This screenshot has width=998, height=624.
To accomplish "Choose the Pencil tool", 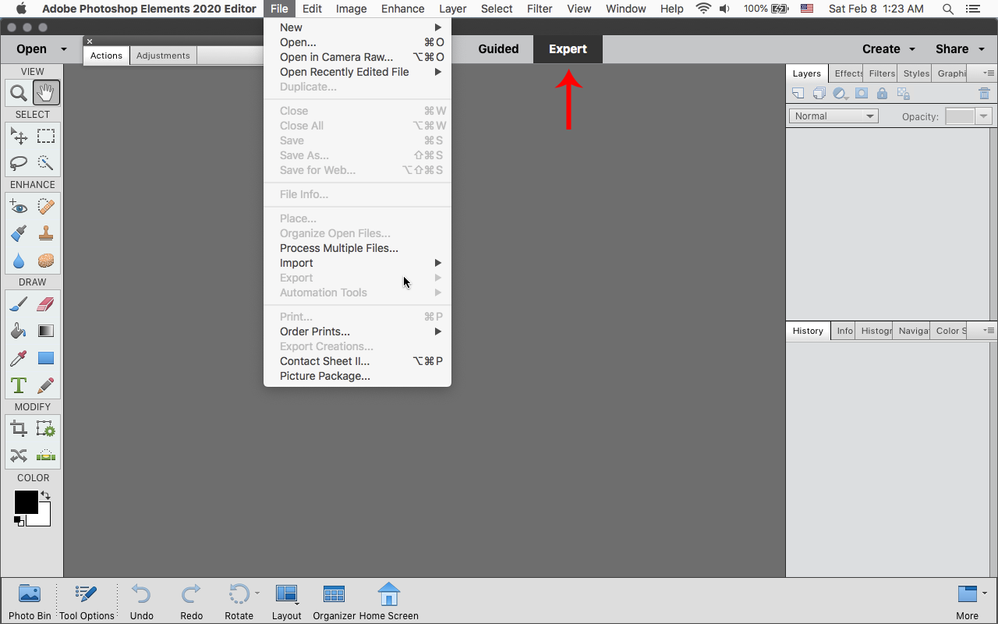I will point(46,385).
